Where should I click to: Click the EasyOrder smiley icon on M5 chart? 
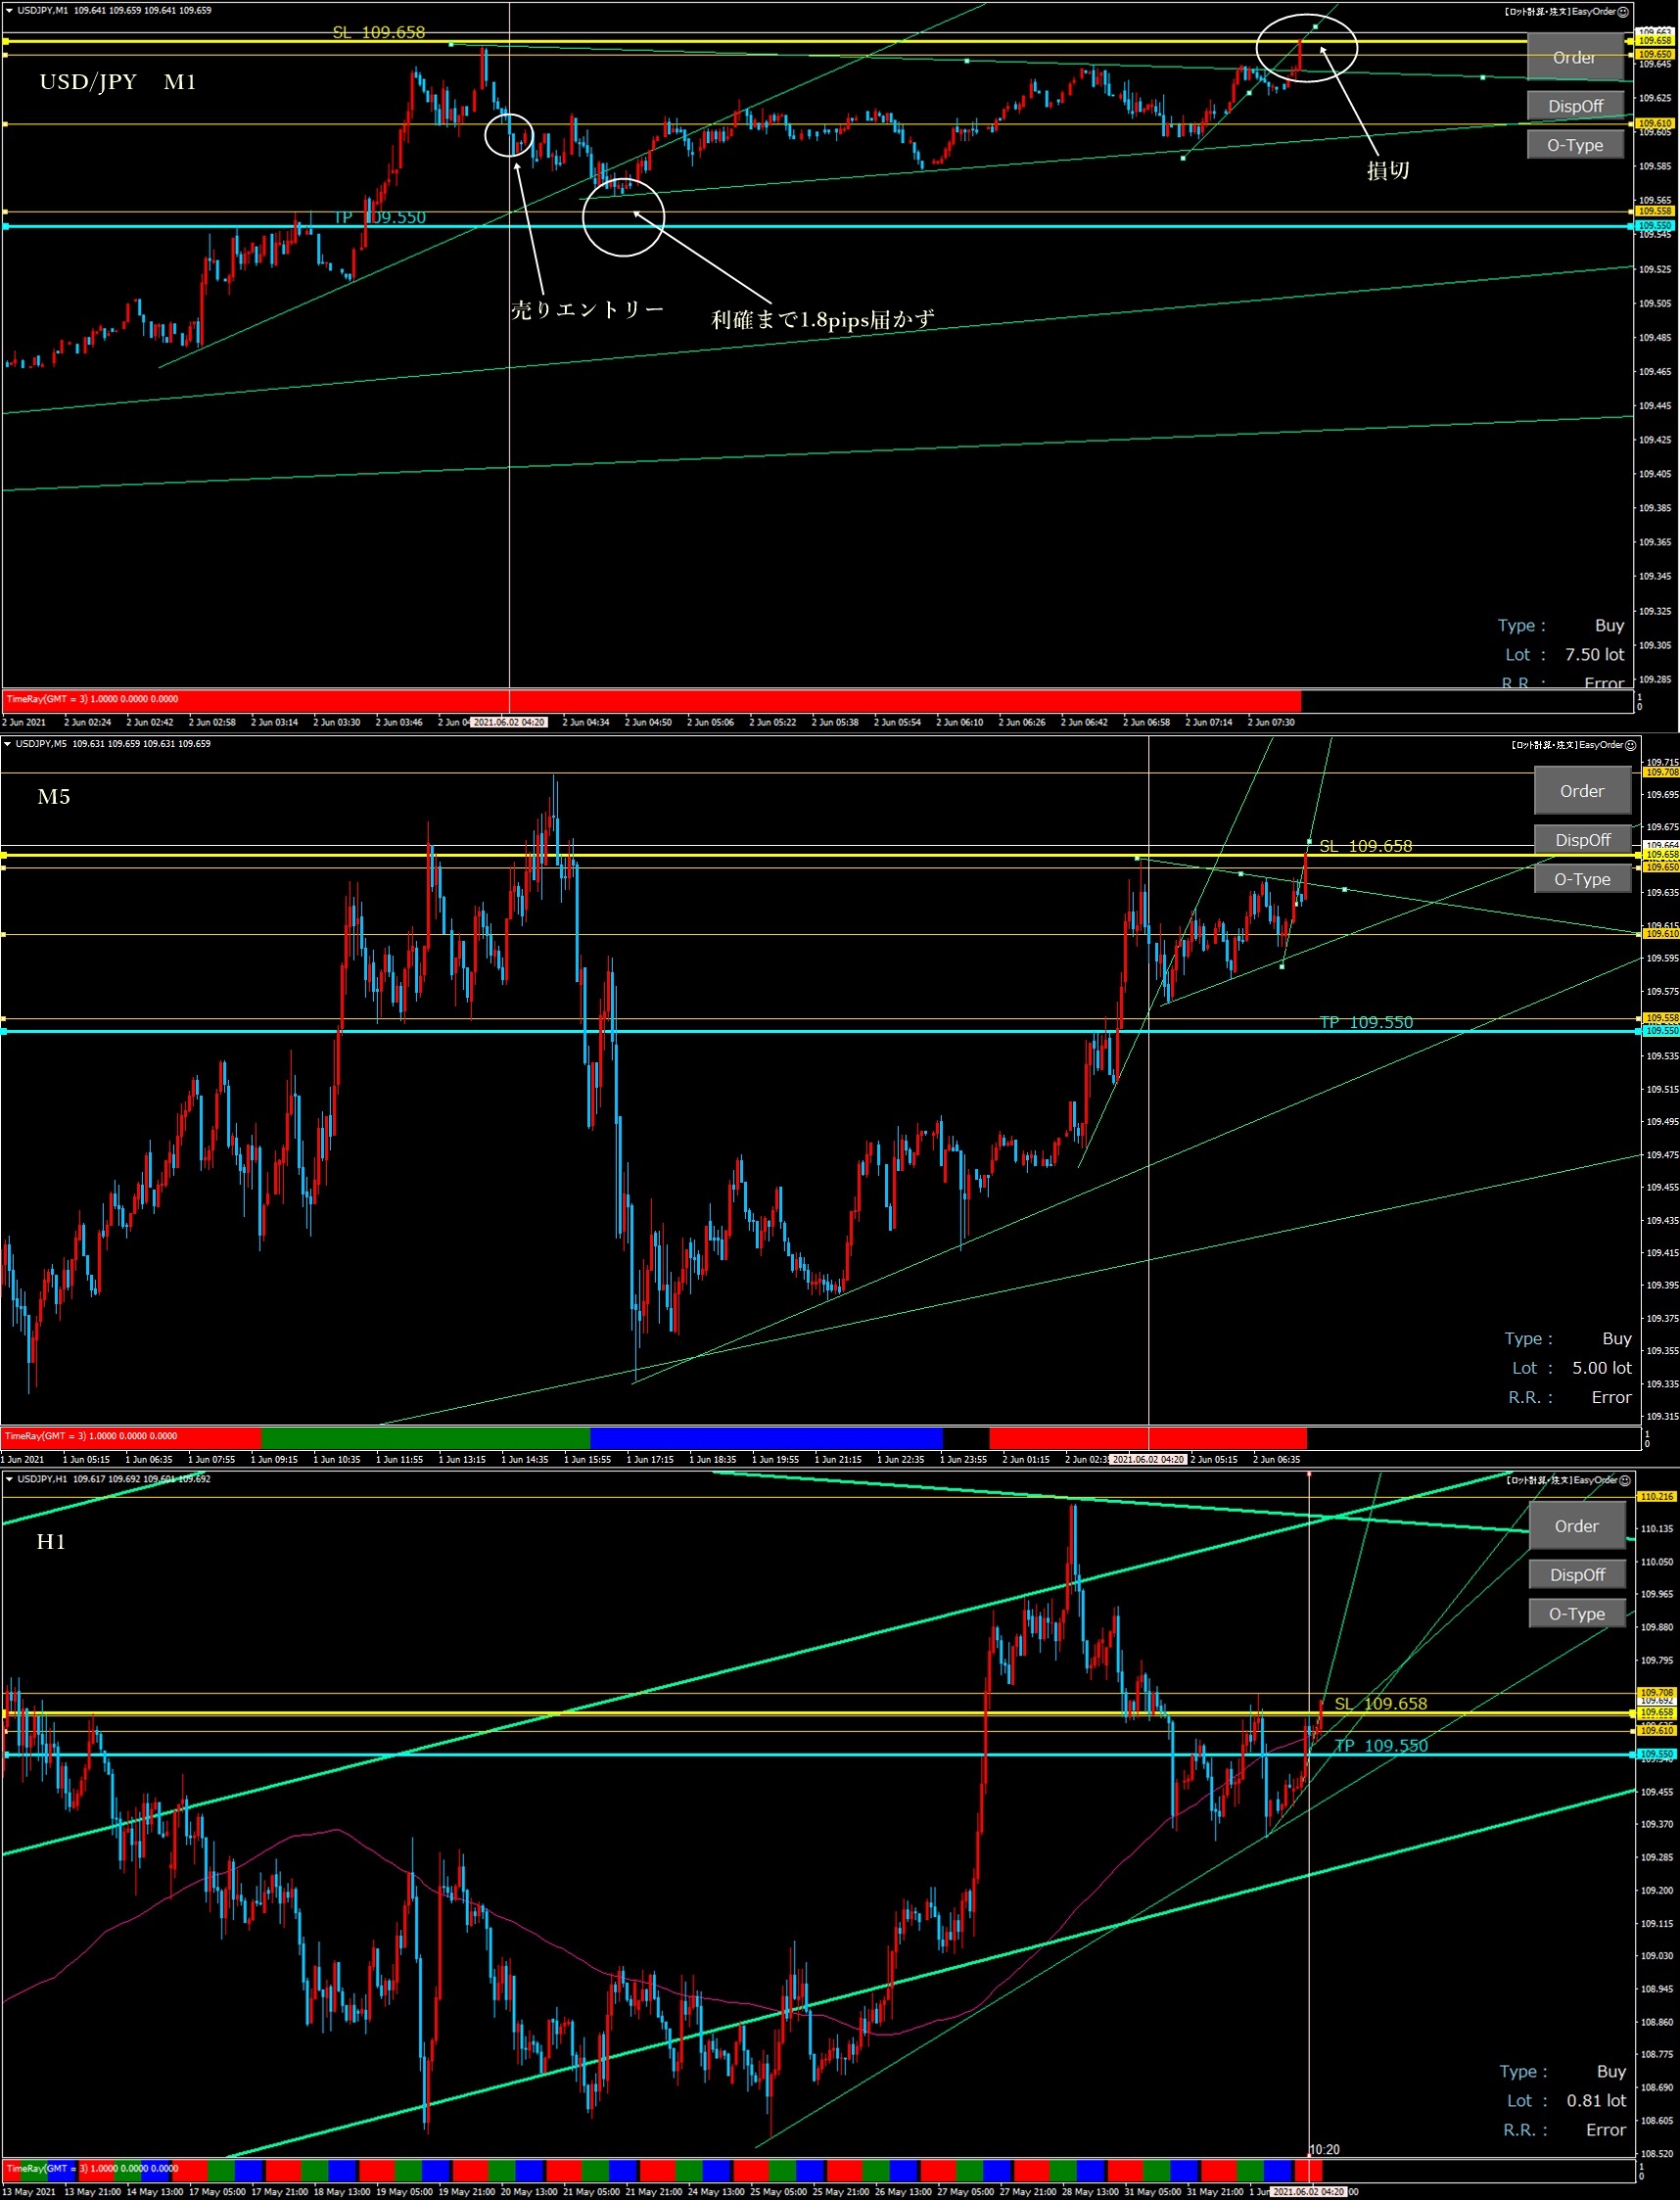(x=1630, y=745)
